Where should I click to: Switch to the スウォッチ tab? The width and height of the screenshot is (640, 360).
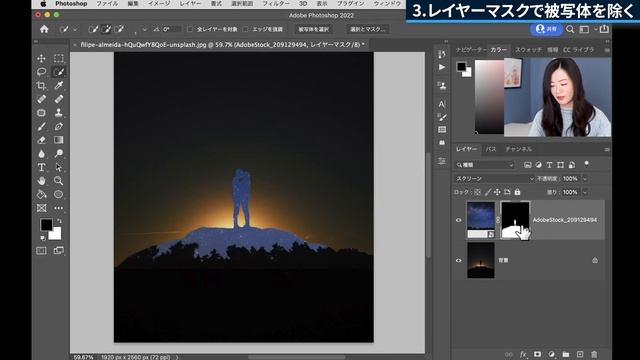click(528, 50)
